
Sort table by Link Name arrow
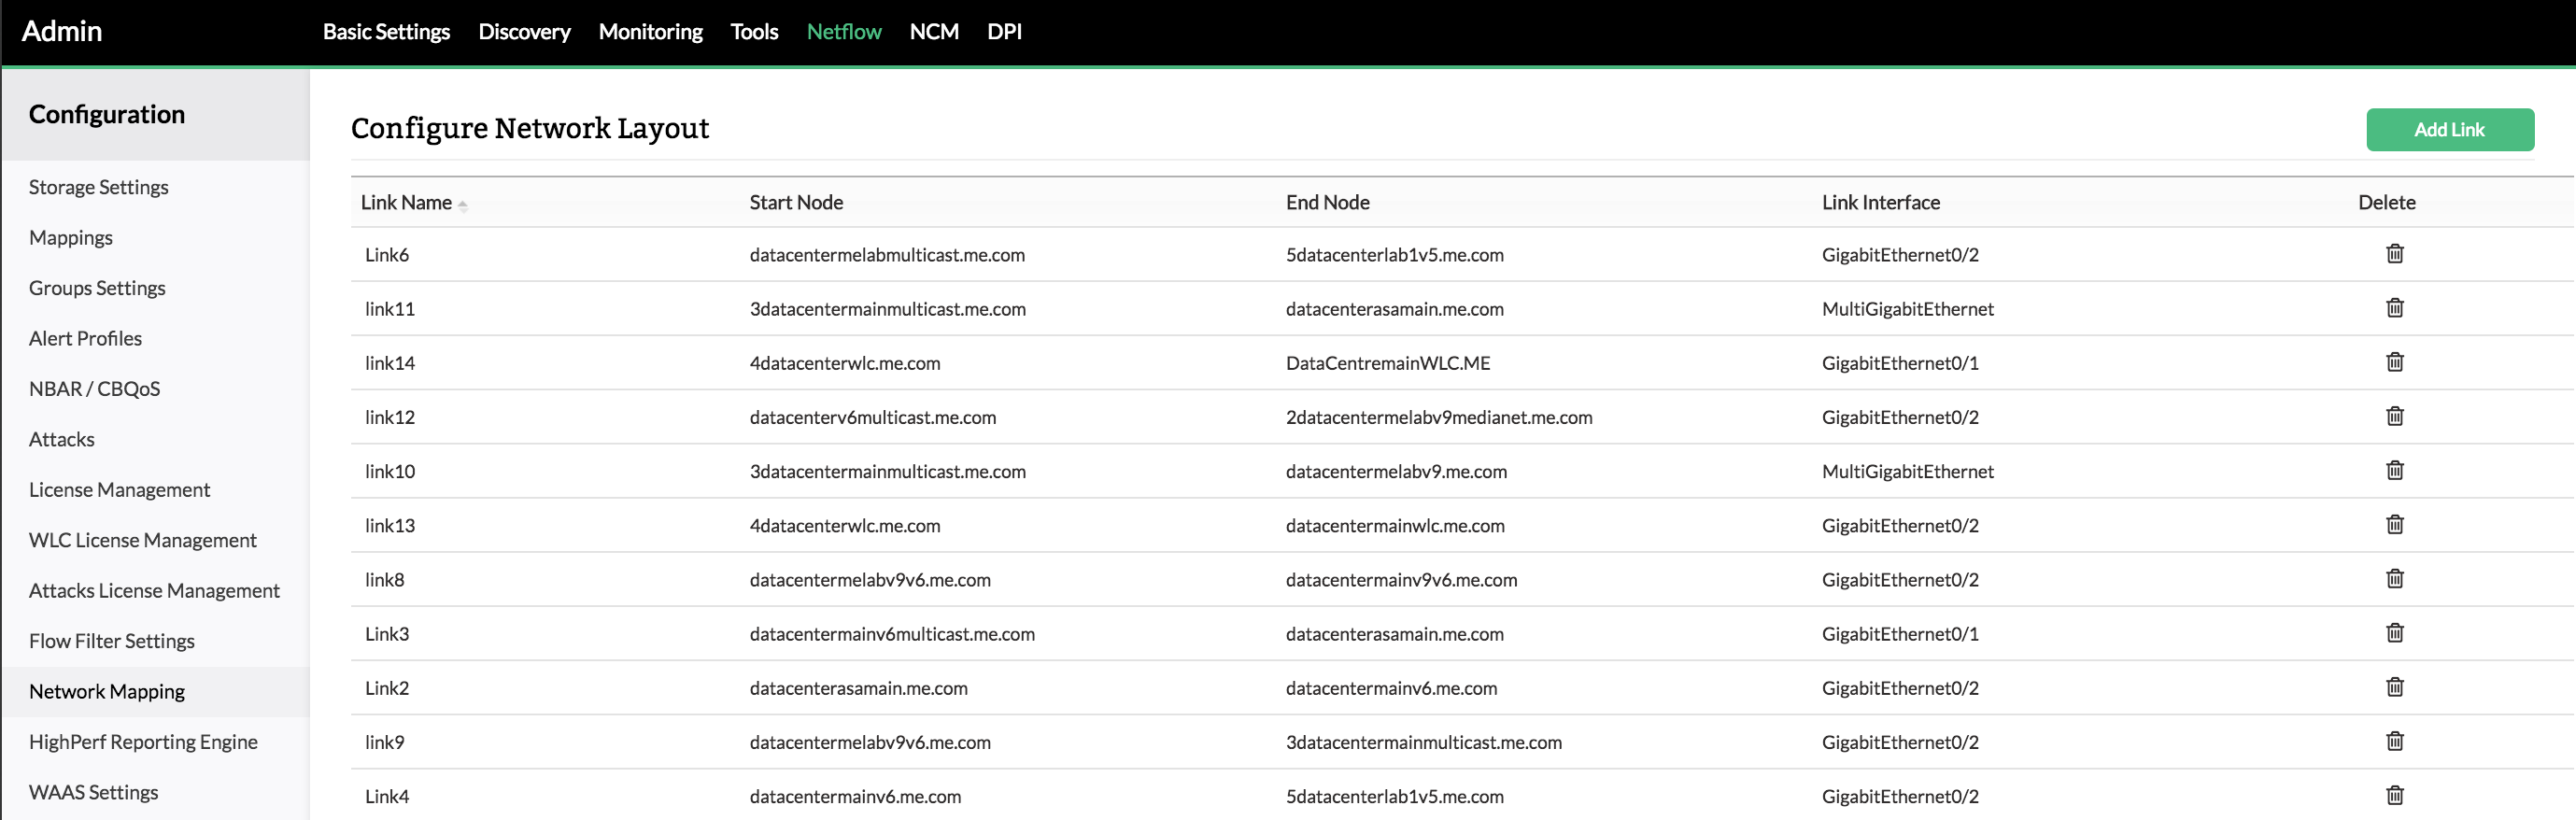click(x=463, y=204)
